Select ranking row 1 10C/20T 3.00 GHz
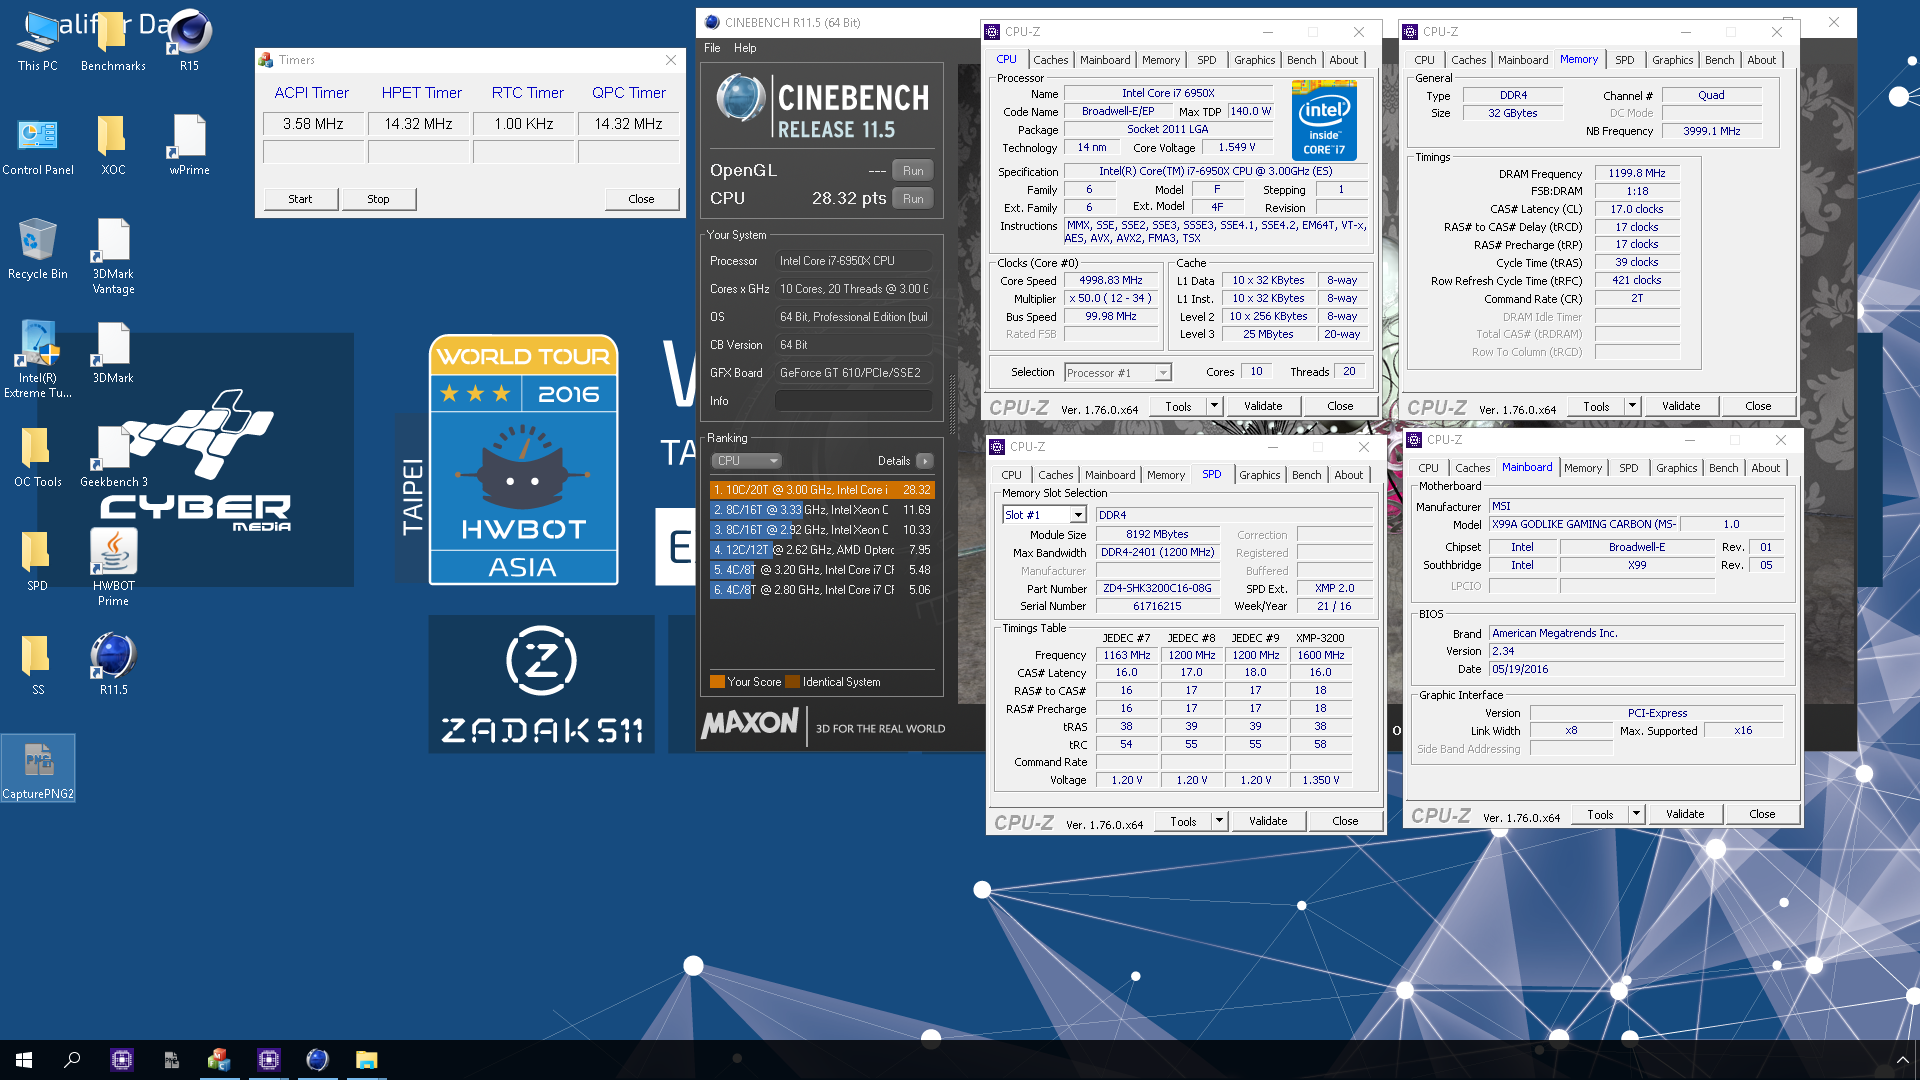 [x=822, y=490]
